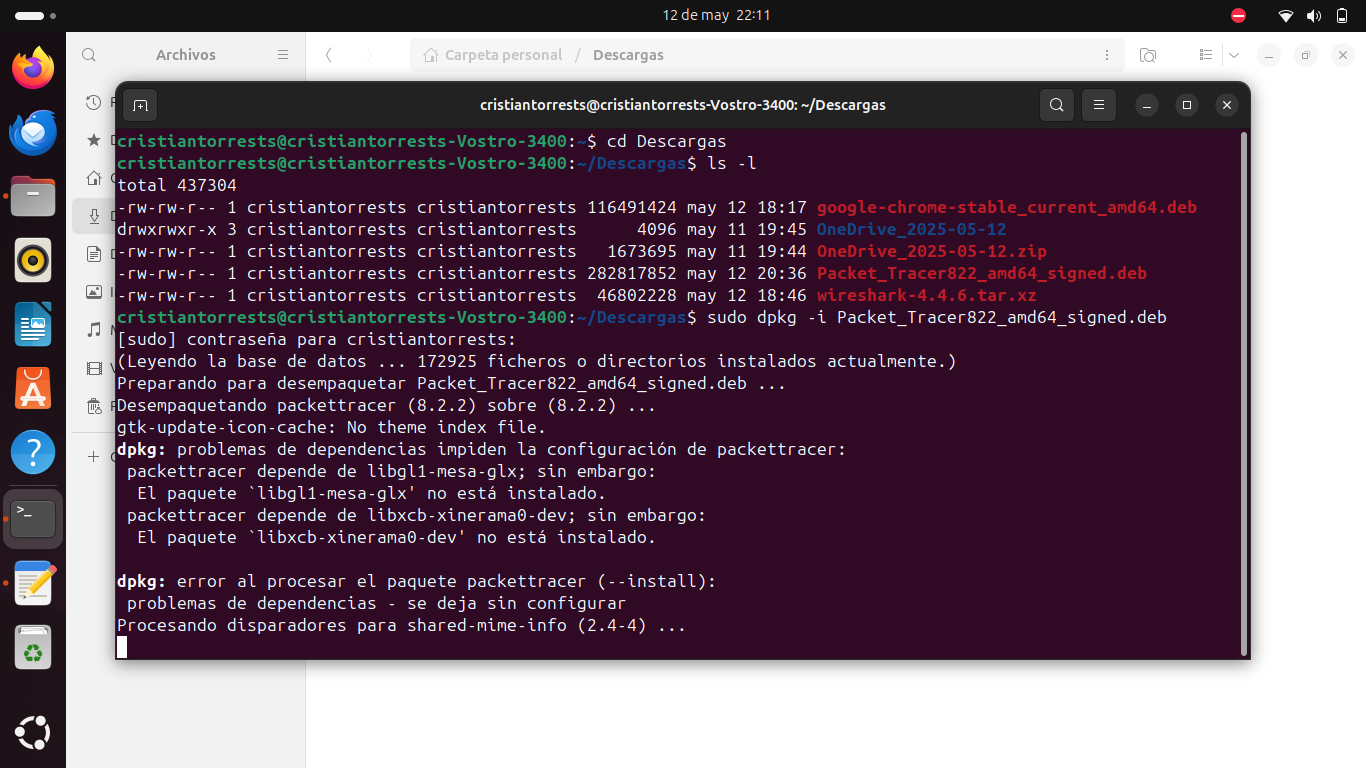1366x768 pixels.
Task: Click the terminal vertical scrollbar
Action: pyautogui.click(x=1243, y=394)
